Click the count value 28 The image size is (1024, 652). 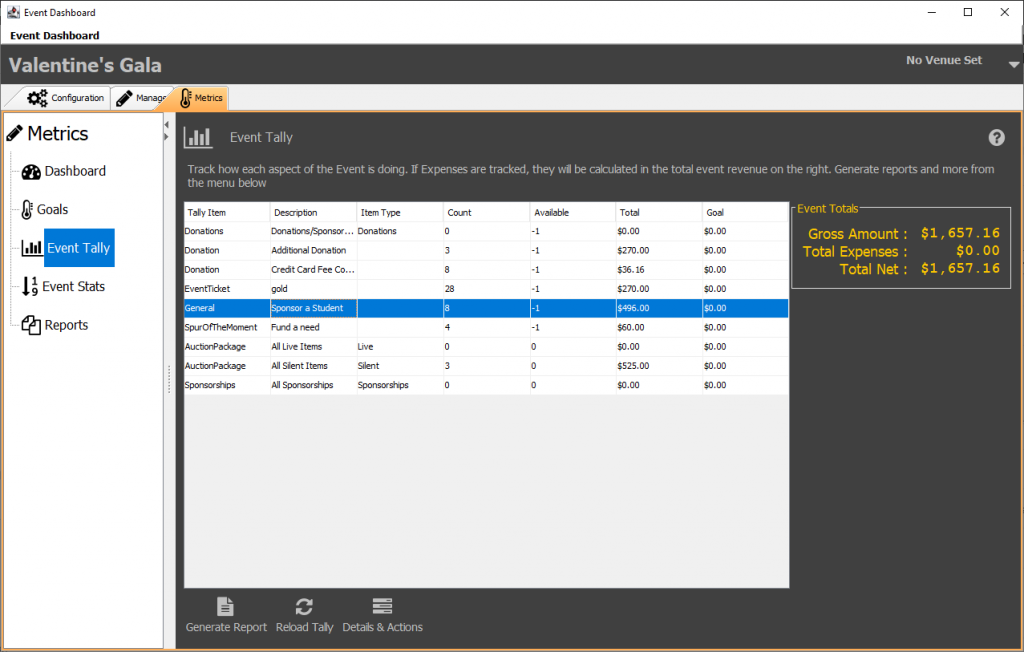pos(449,289)
